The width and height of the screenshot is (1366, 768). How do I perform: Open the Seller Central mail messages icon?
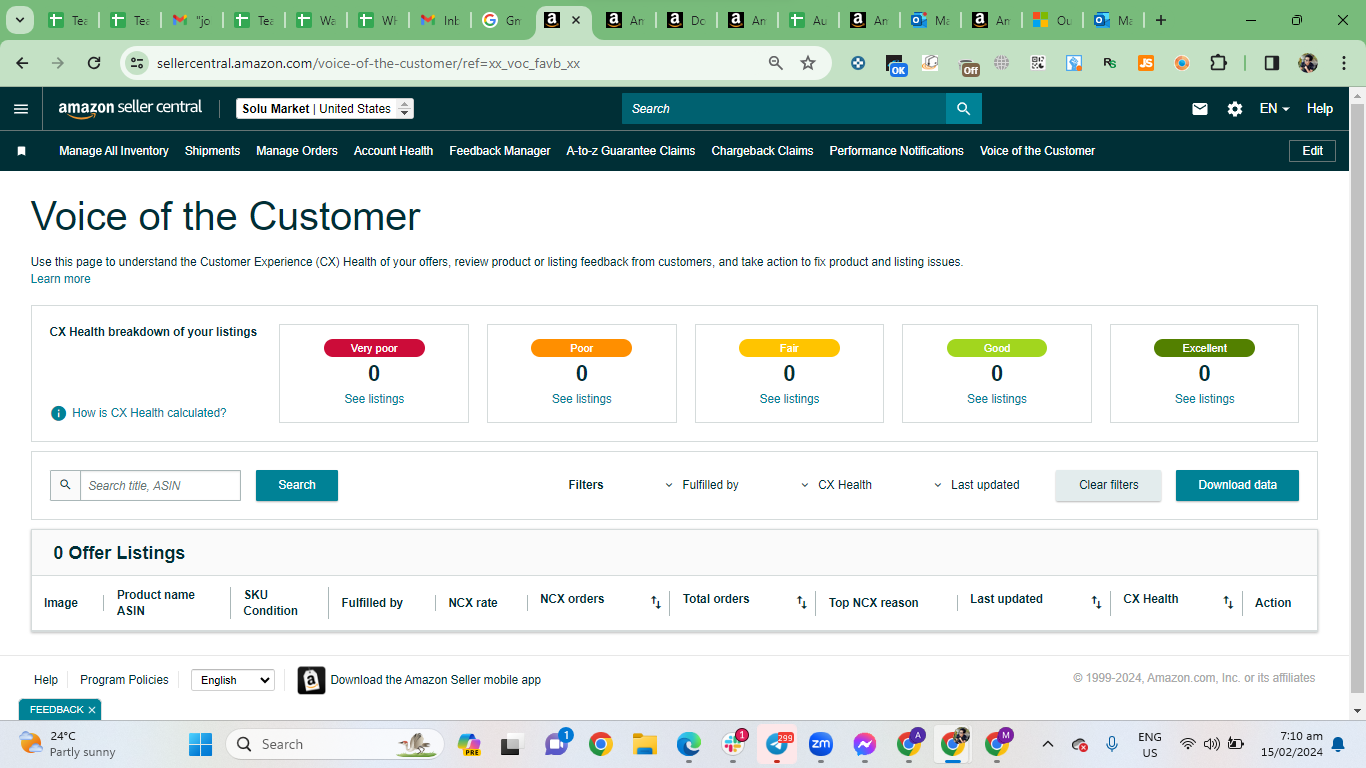1200,109
